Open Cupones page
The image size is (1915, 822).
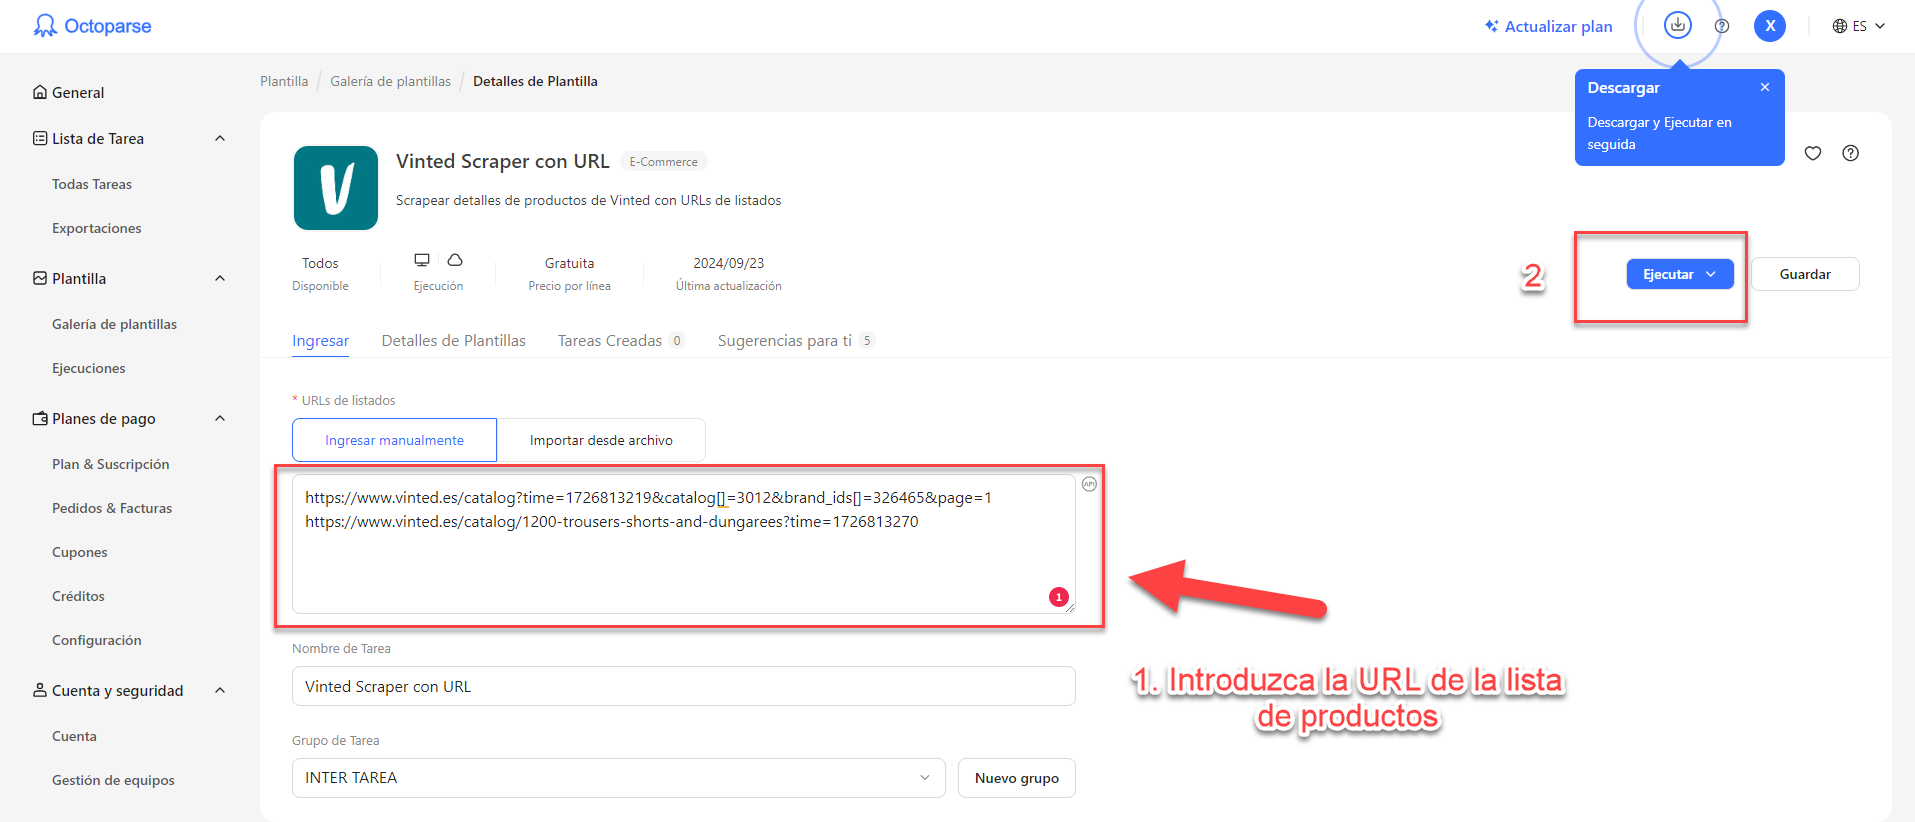tap(80, 552)
